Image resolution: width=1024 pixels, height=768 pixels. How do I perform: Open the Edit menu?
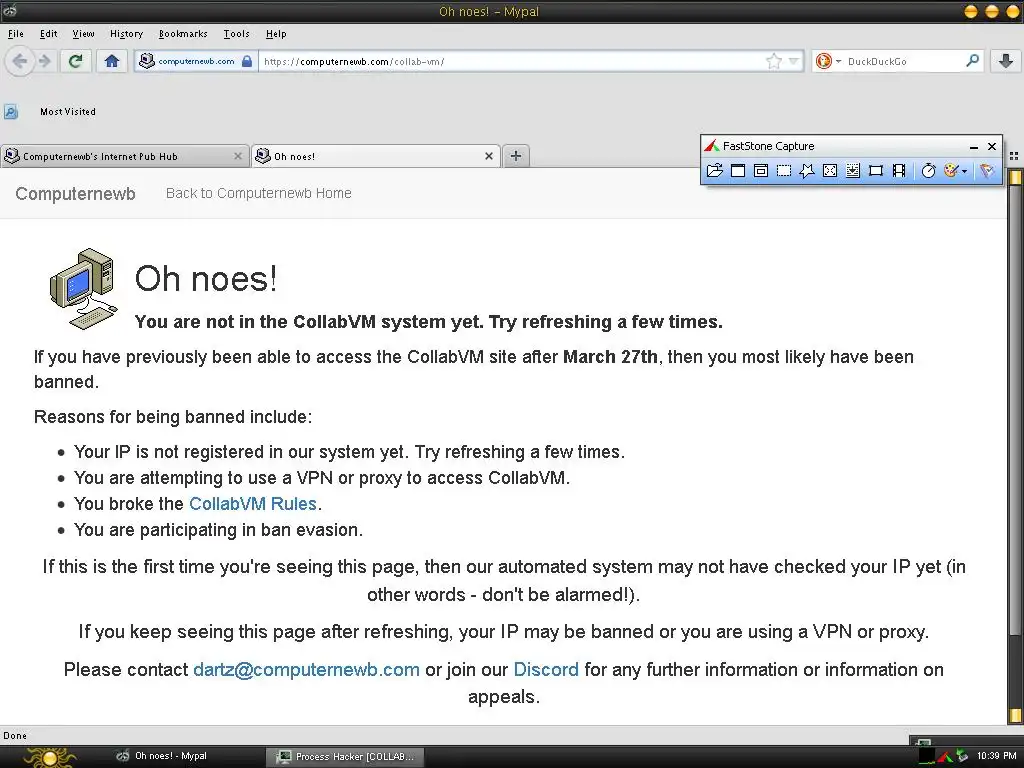coord(48,34)
